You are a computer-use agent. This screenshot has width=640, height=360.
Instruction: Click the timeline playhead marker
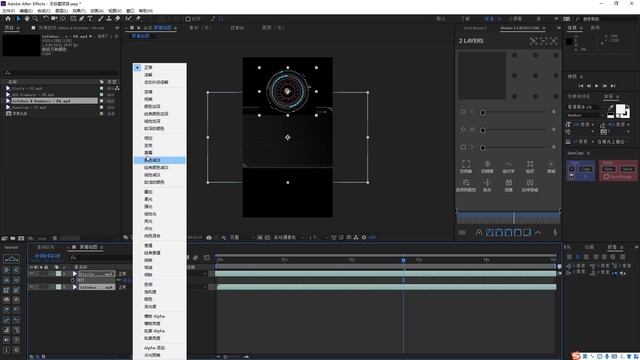[x=403, y=260]
